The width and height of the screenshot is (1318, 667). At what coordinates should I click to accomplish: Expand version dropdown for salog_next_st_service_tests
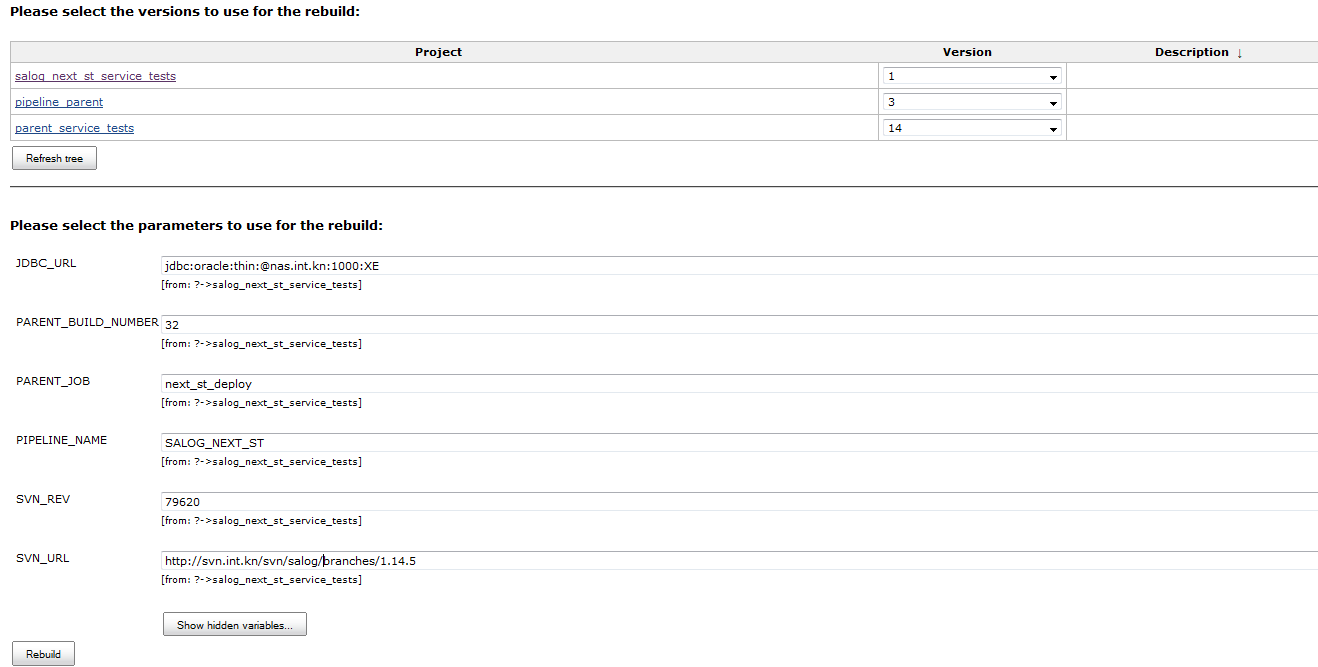point(971,76)
